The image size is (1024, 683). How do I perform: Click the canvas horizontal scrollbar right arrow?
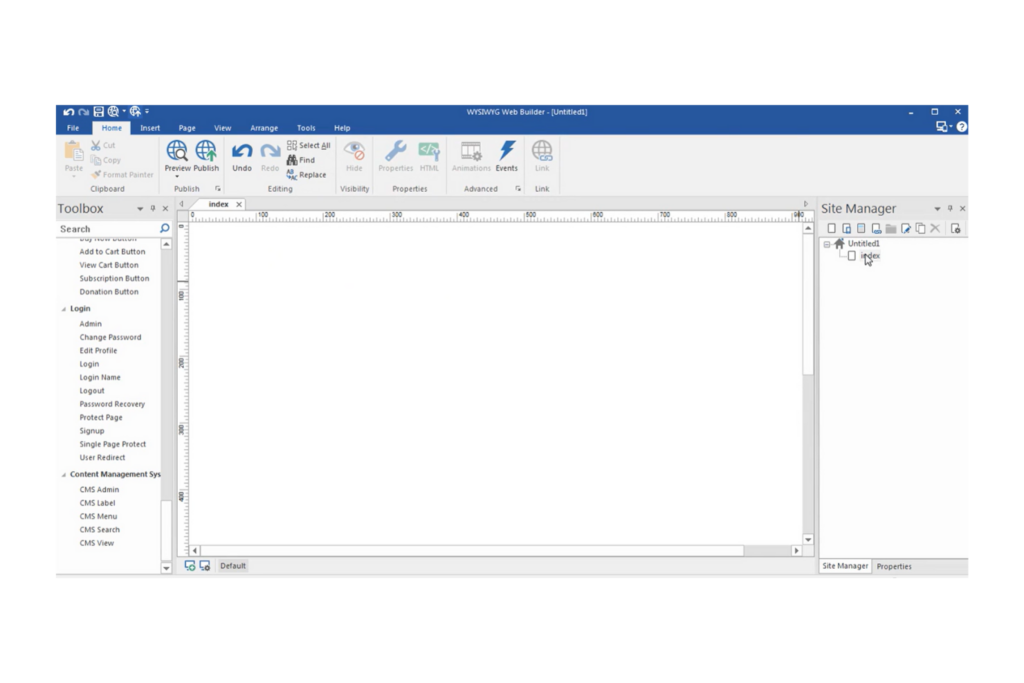click(796, 550)
